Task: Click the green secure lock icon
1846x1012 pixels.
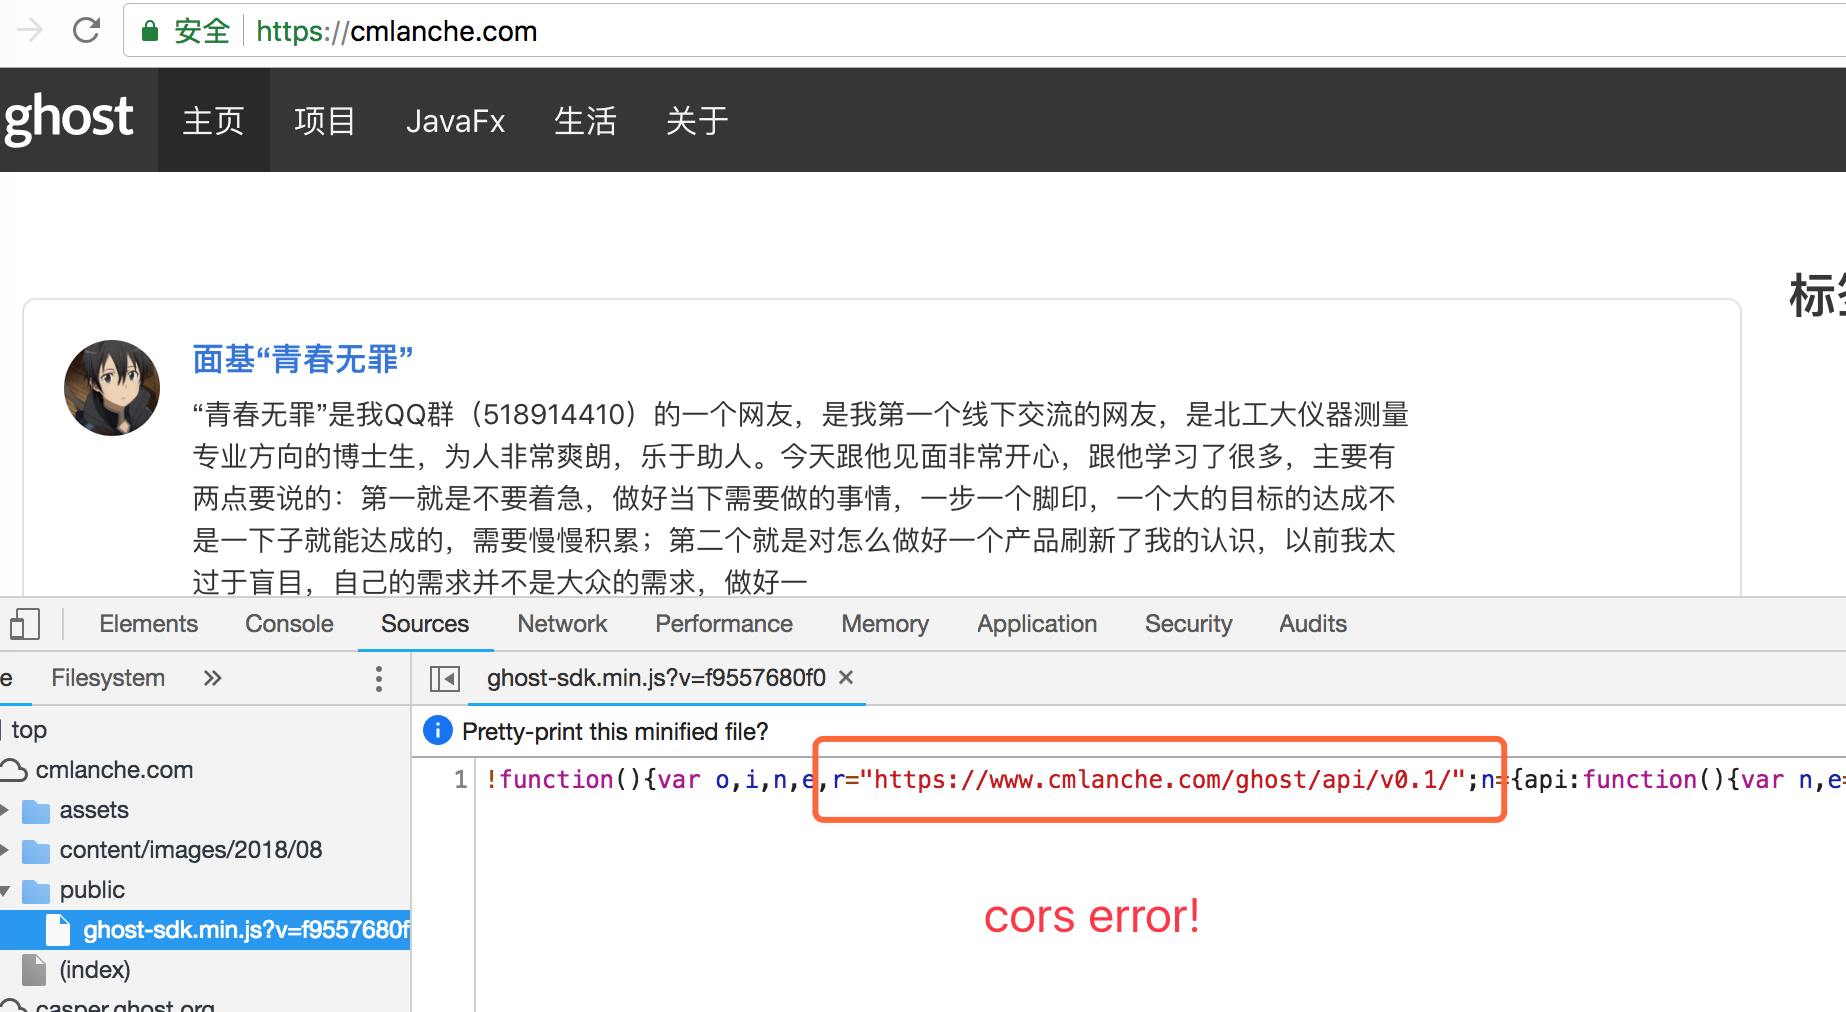Action: (x=150, y=31)
